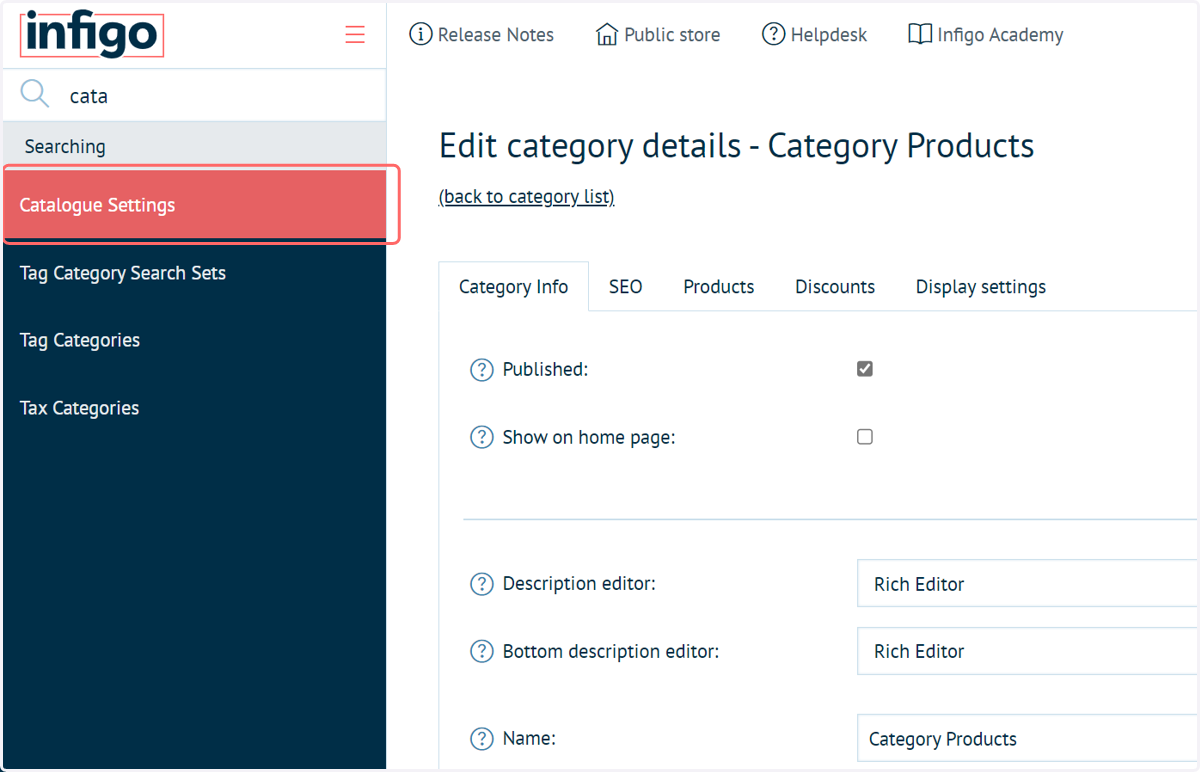1200x772 pixels.
Task: Open the Bottom description editor dropdown
Action: (x=1027, y=651)
